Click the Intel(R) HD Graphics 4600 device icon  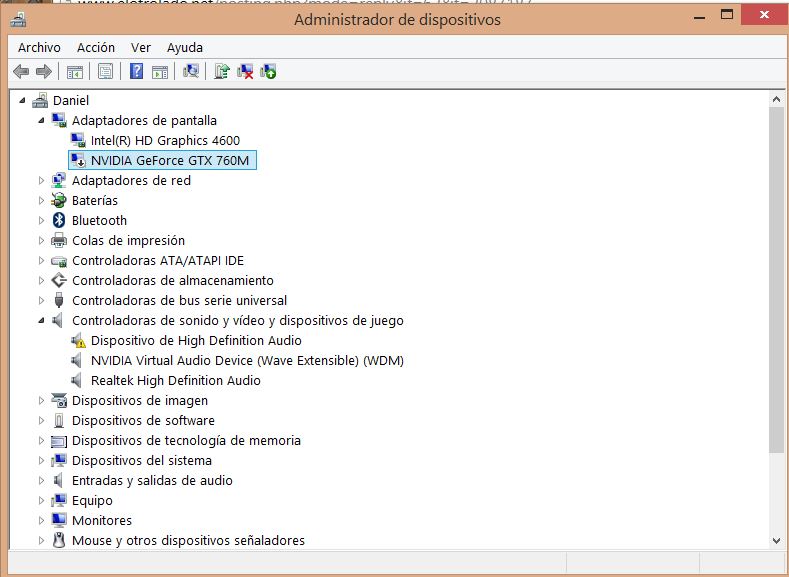pyautogui.click(x=78, y=140)
